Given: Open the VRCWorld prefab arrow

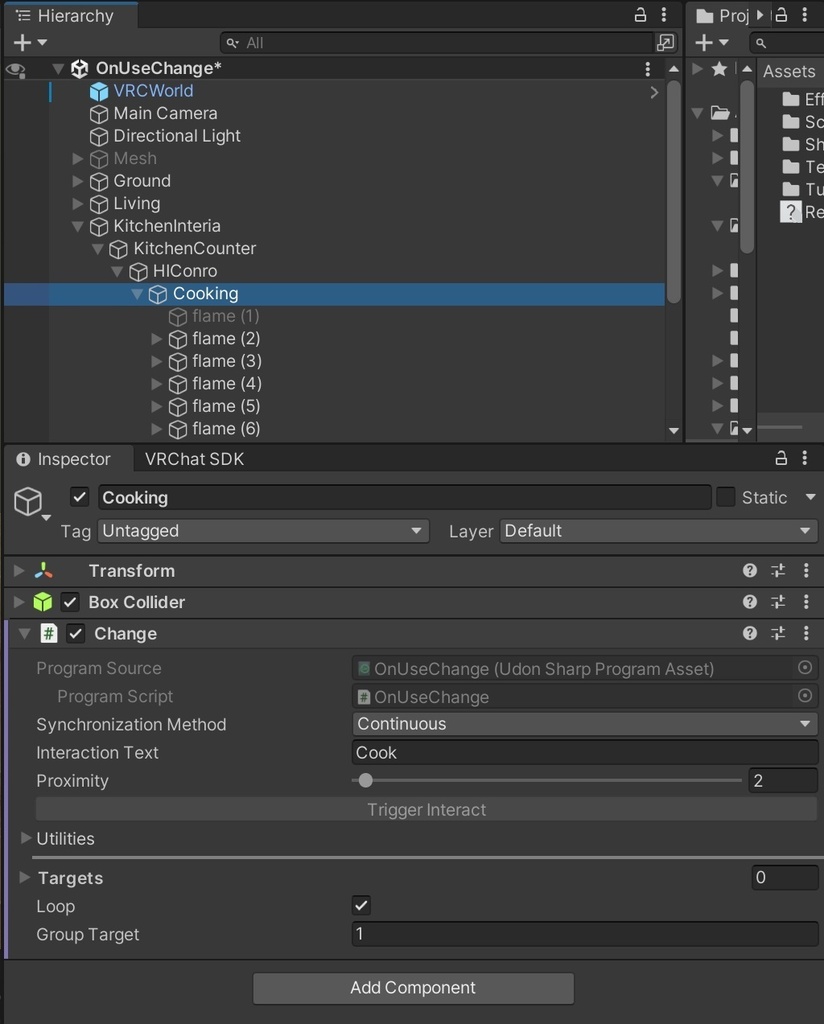Looking at the screenshot, I should (x=654, y=92).
